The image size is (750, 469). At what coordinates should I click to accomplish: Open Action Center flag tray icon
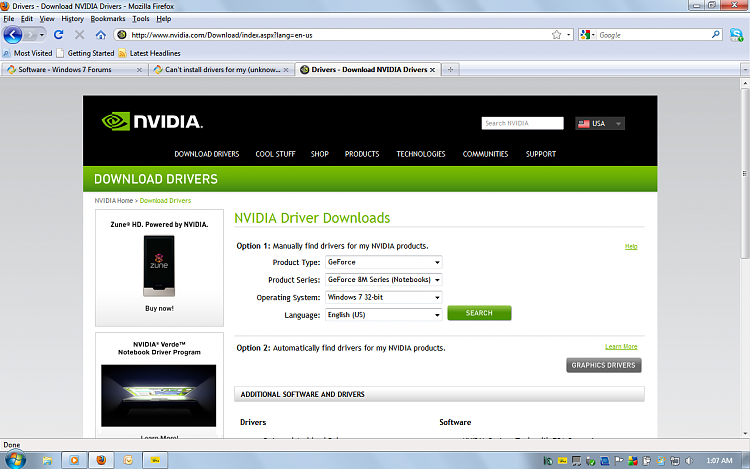click(618, 461)
